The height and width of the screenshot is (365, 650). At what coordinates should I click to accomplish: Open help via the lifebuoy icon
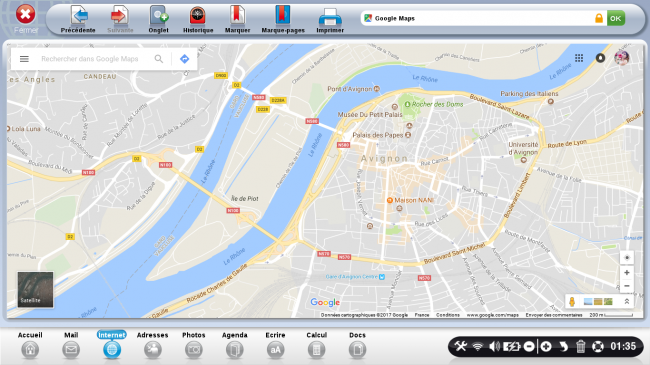[597, 346]
